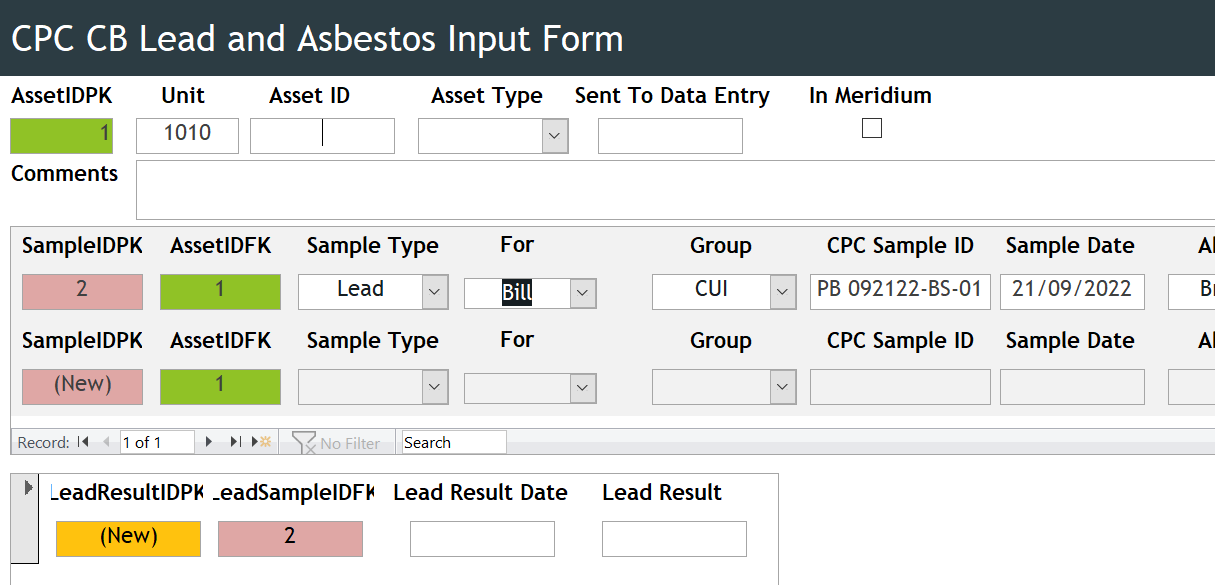Expand the Asset Type dropdown

tap(555, 136)
